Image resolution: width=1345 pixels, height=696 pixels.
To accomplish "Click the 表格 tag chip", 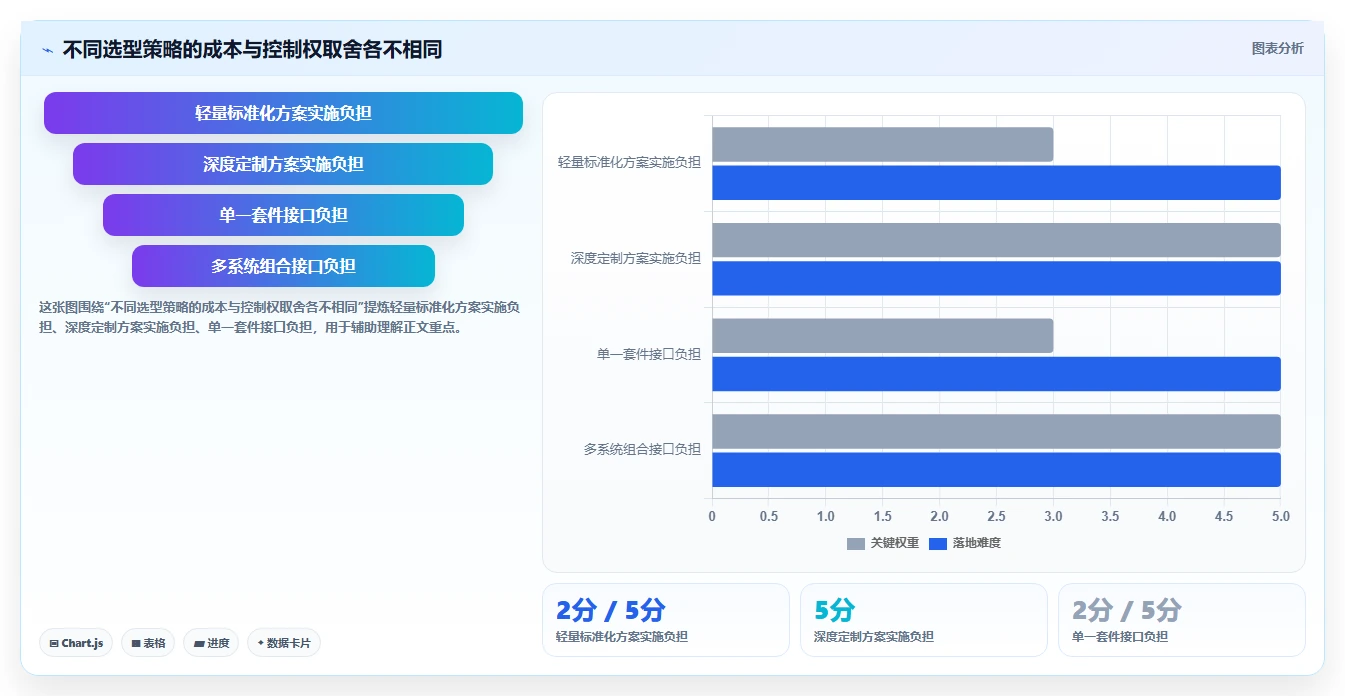I will pos(148,643).
